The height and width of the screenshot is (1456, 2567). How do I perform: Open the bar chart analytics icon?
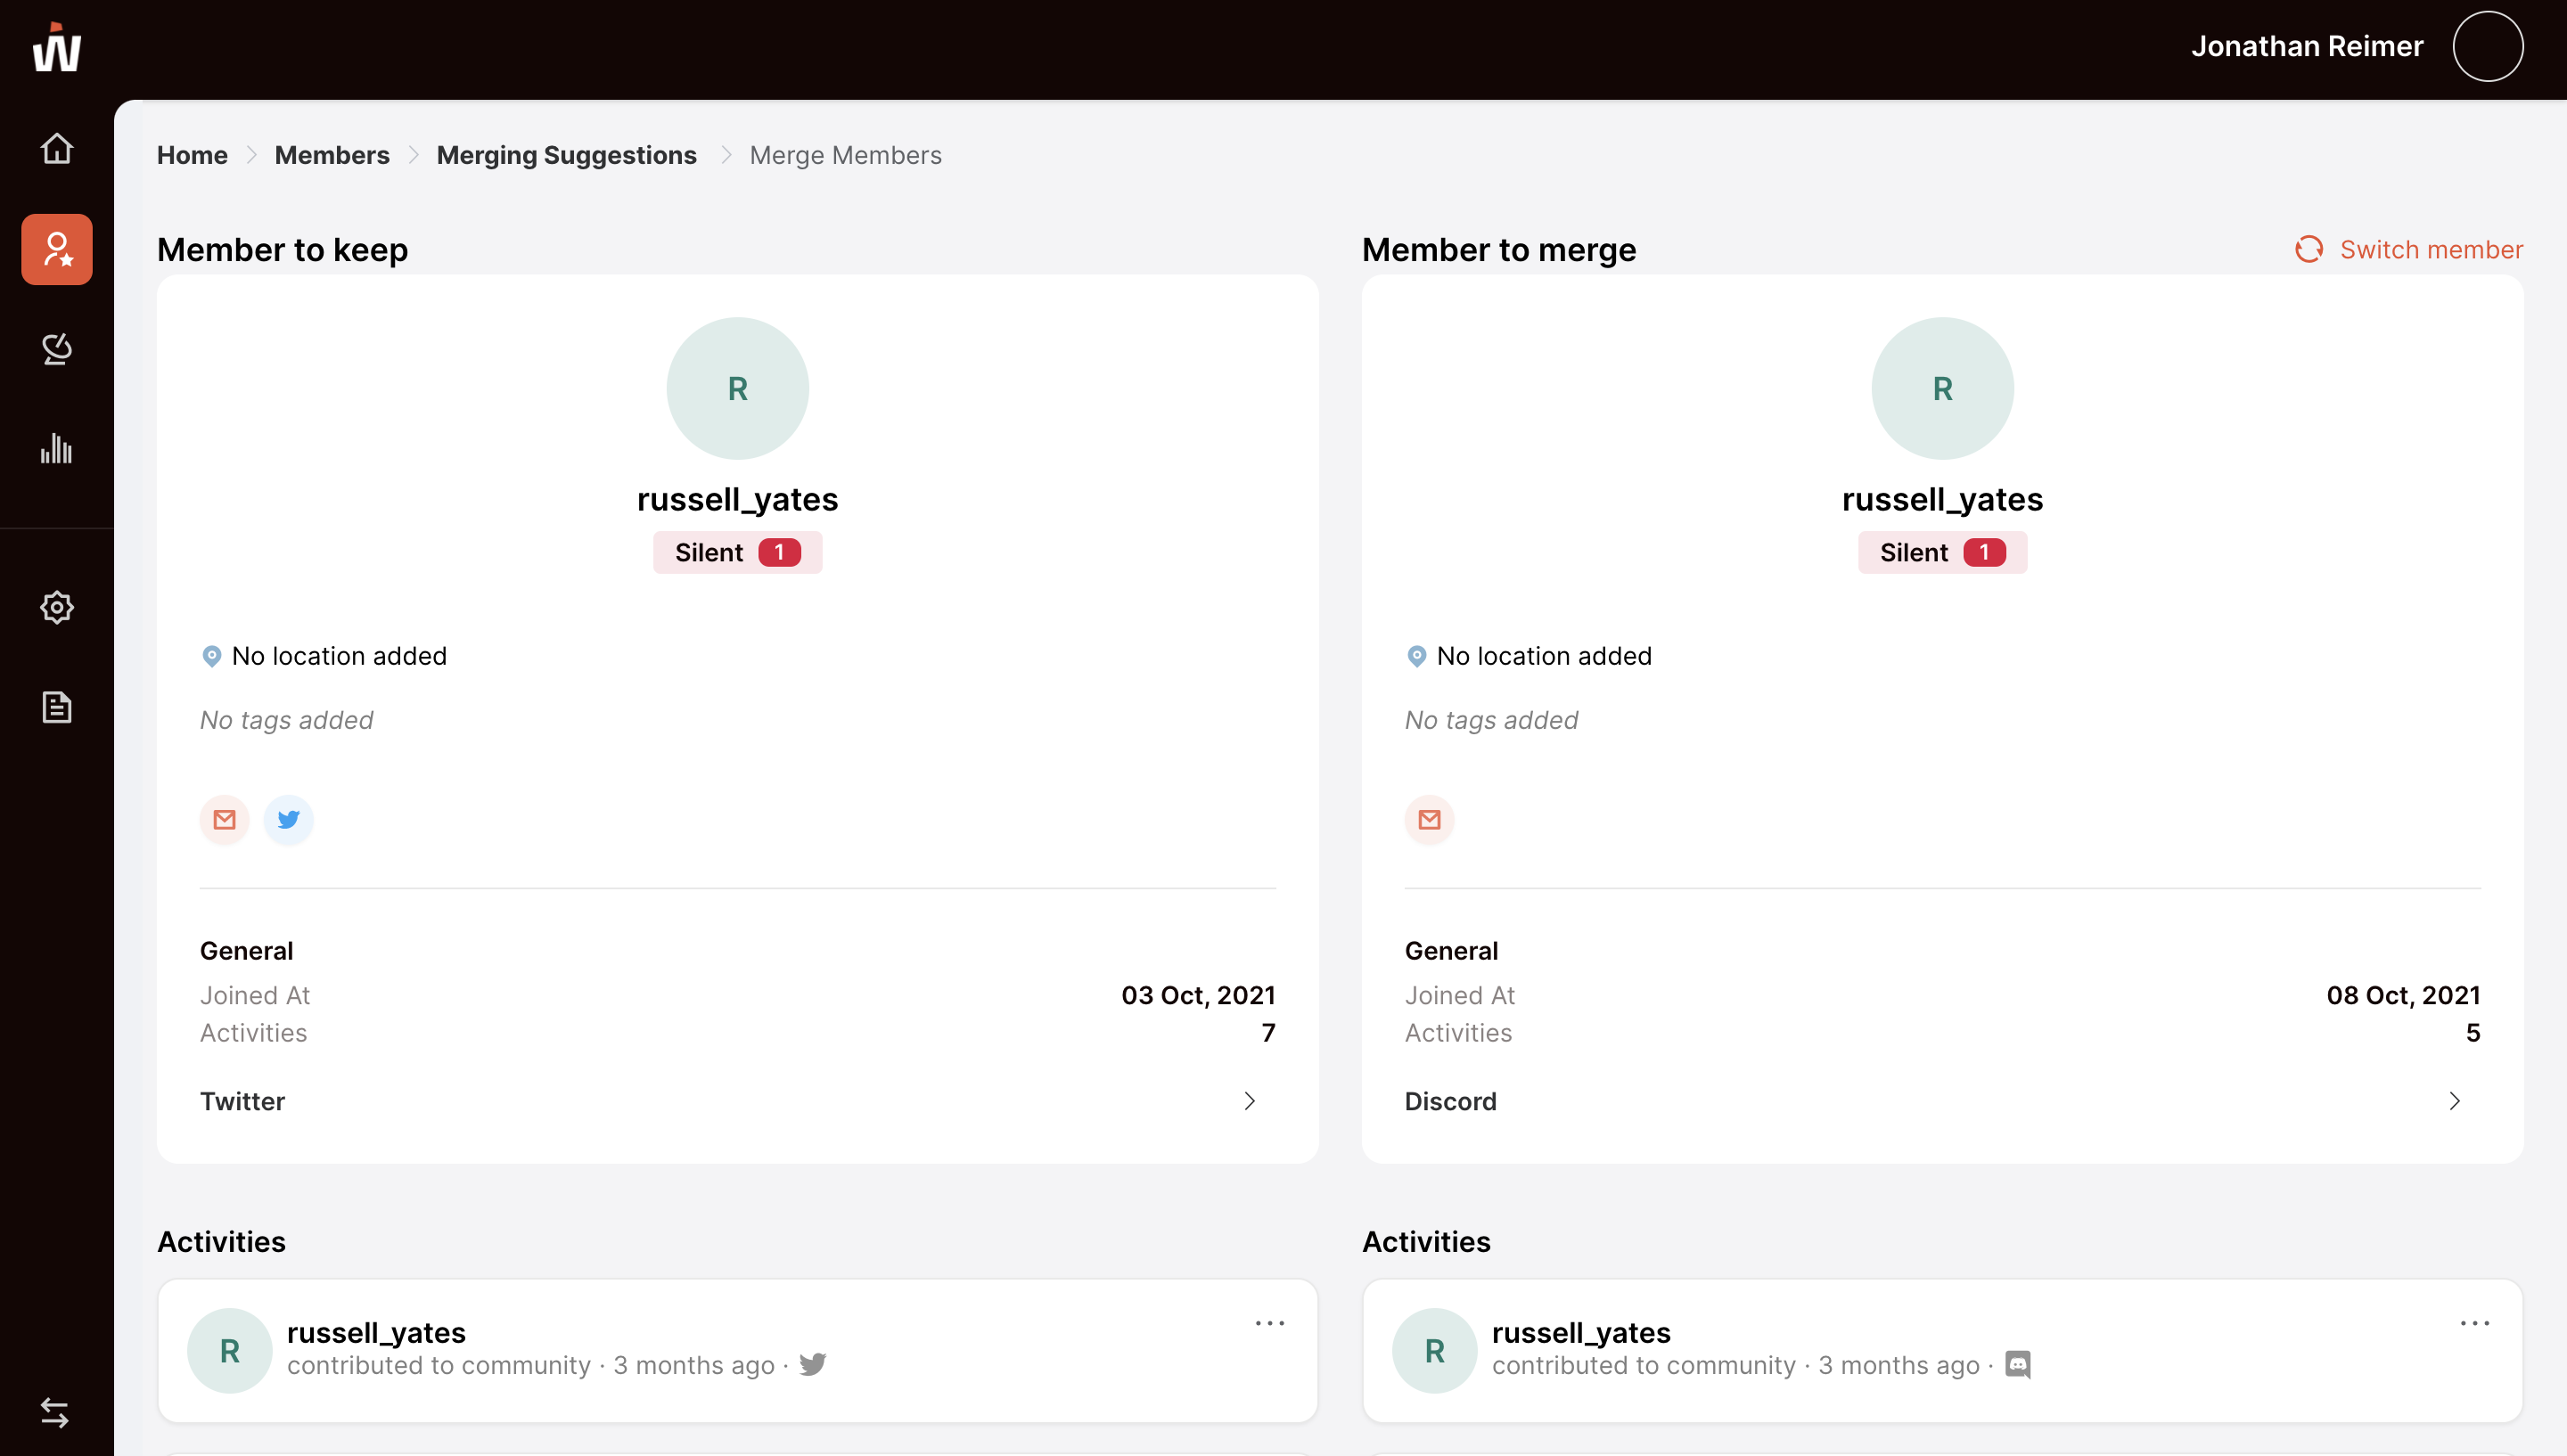pyautogui.click(x=57, y=449)
